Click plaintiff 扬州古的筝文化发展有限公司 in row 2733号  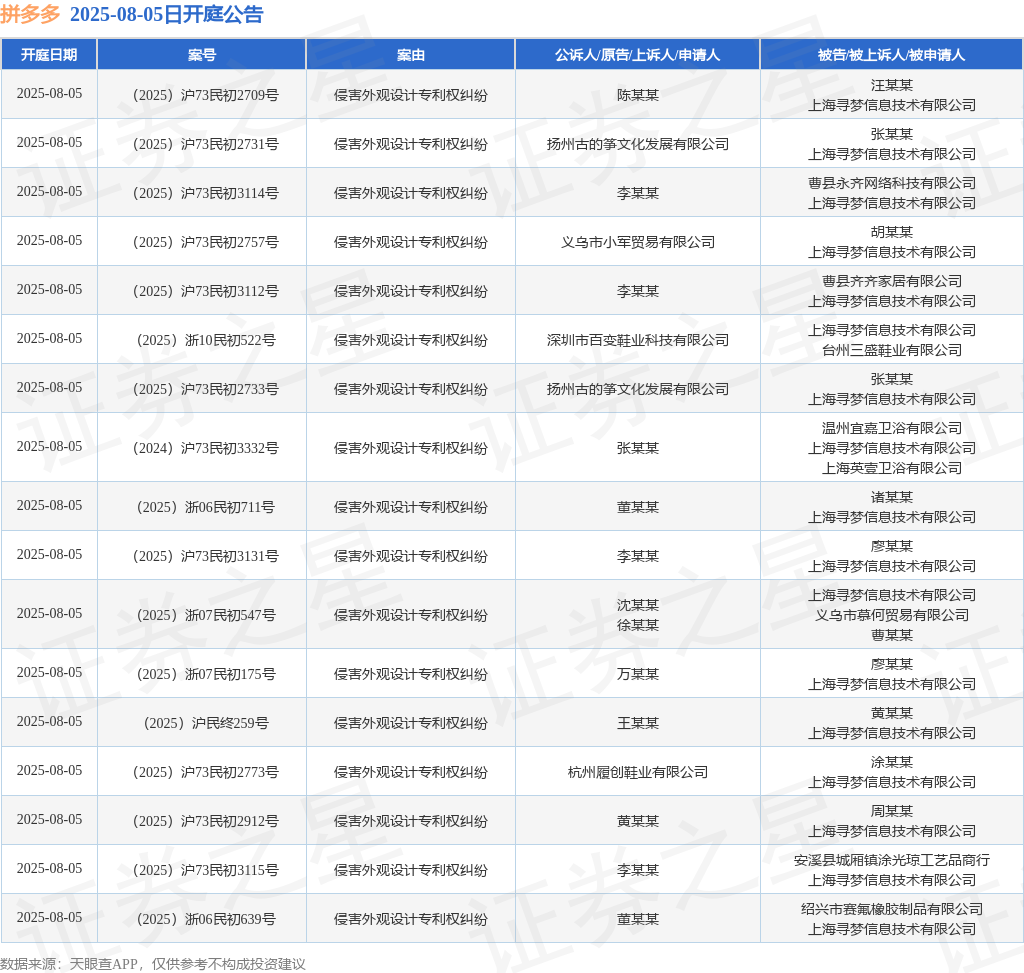(637, 389)
